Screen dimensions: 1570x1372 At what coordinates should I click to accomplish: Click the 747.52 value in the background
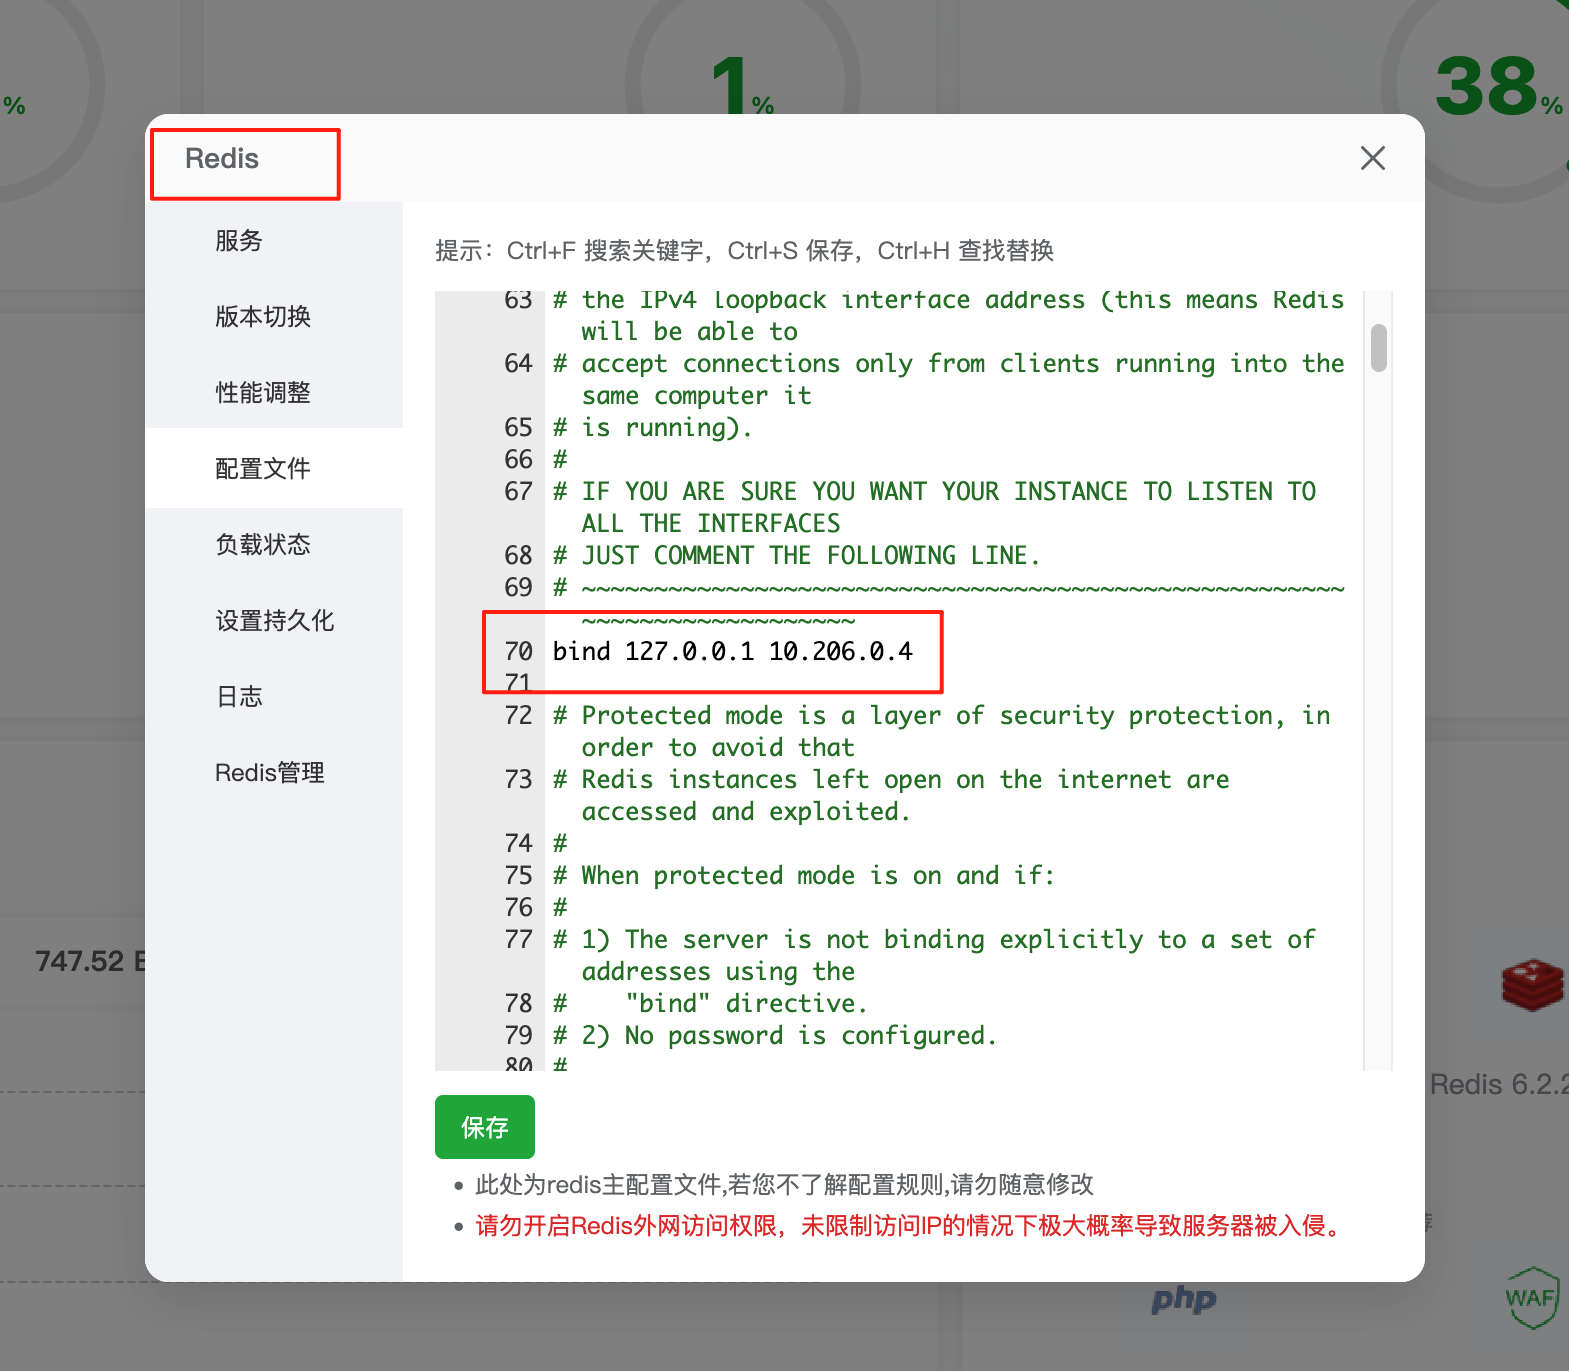pyautogui.click(x=90, y=962)
